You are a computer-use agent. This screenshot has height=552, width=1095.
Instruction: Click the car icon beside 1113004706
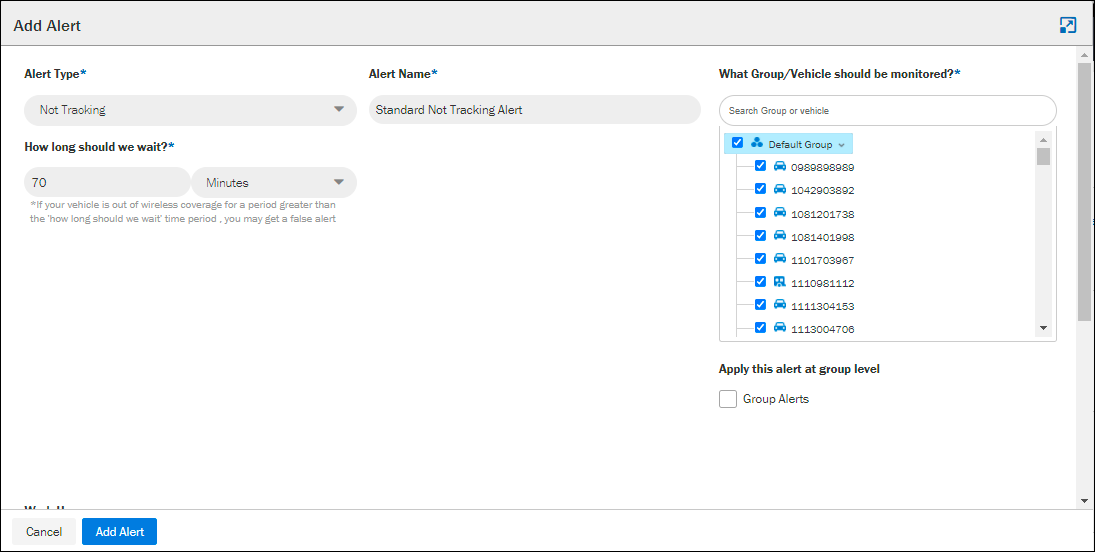pyautogui.click(x=780, y=328)
